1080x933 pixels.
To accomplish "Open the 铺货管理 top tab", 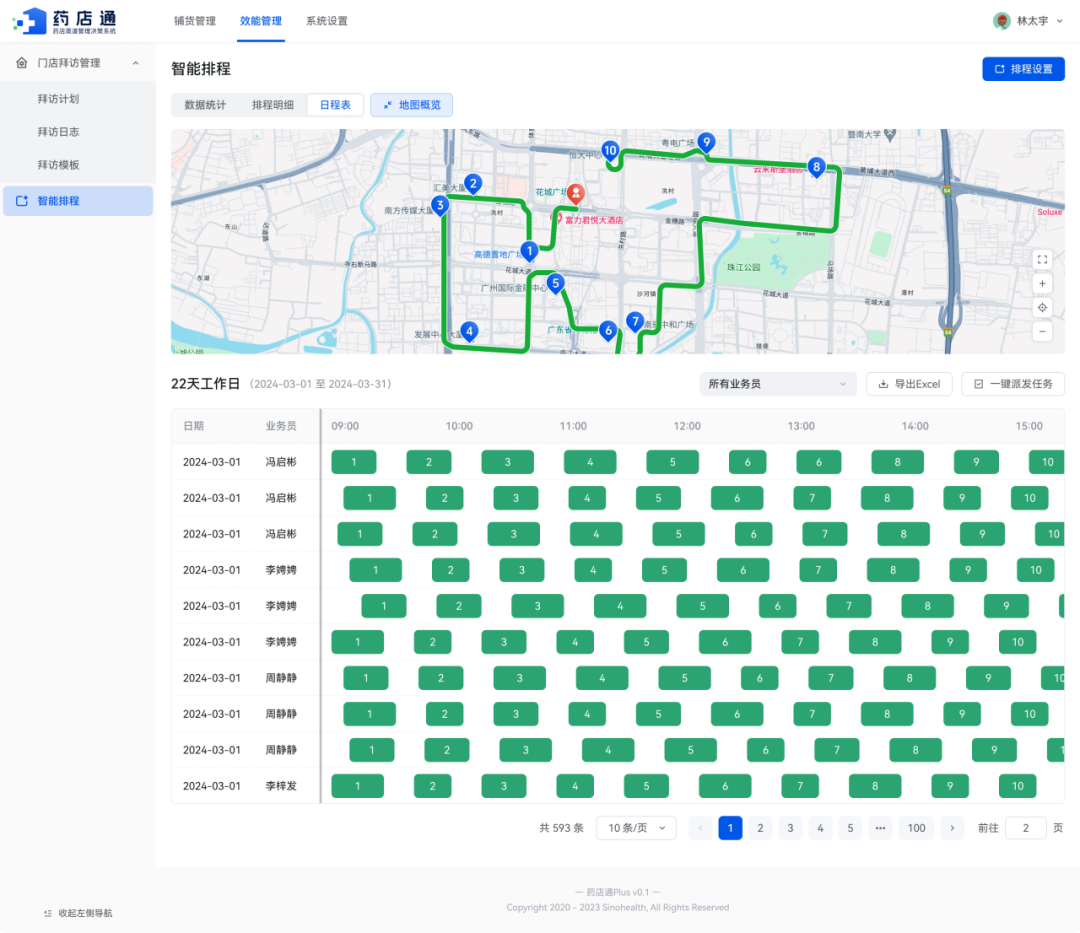I will point(194,21).
